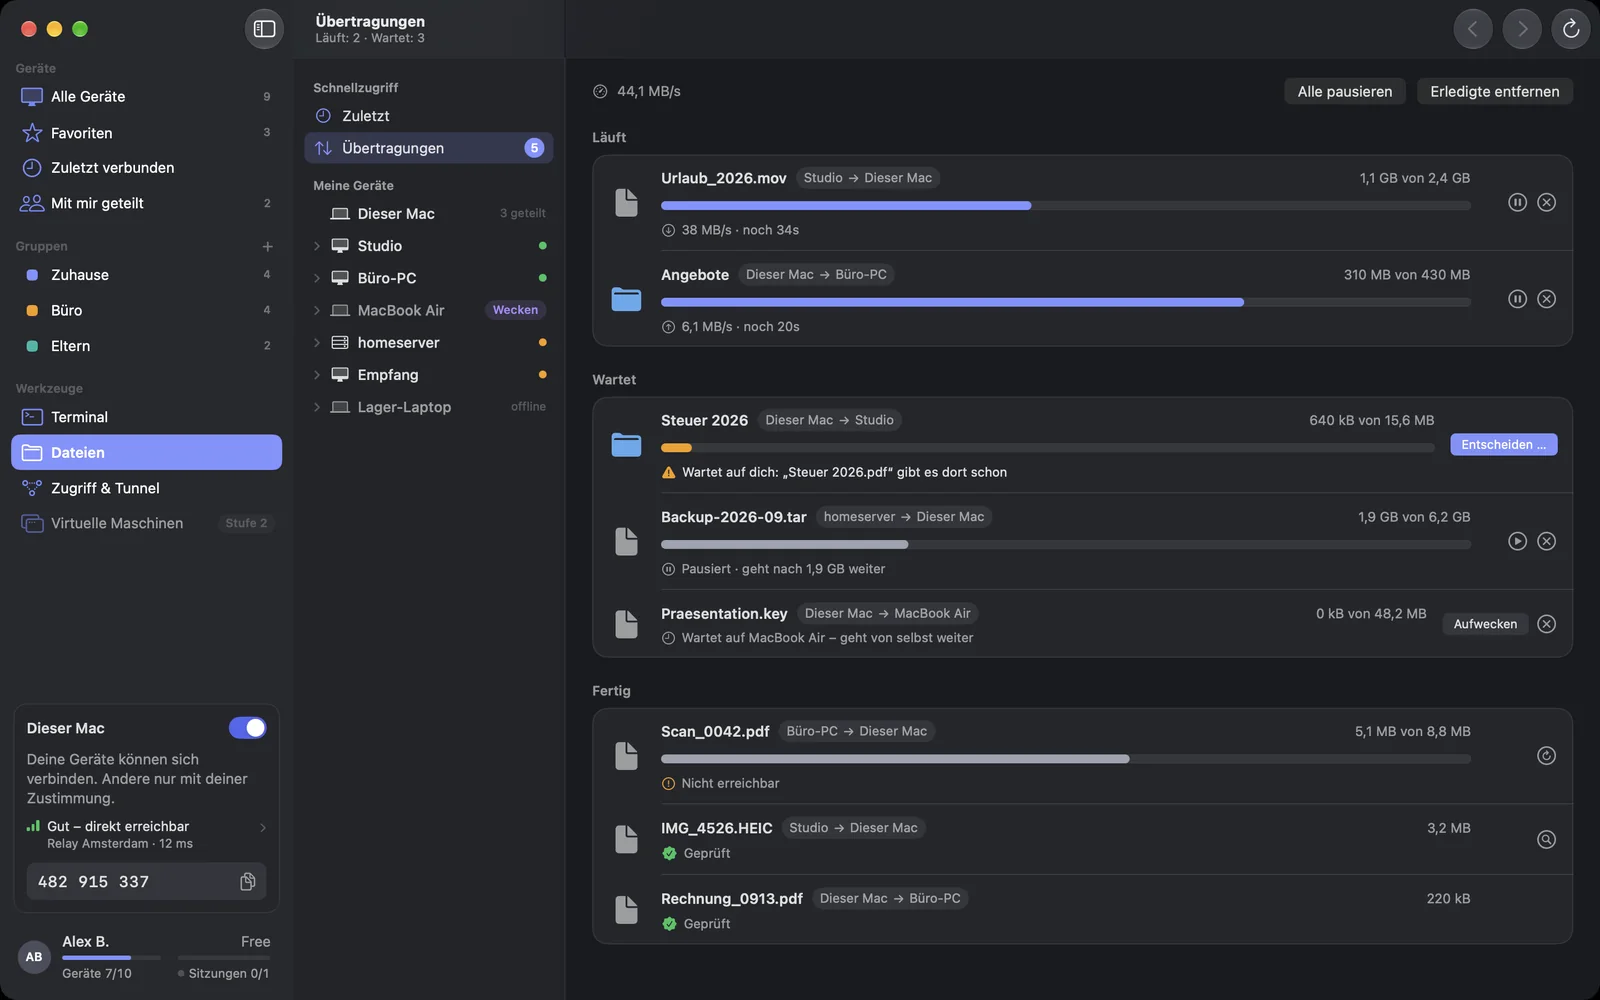1600x1000 pixels.
Task: Click Wecken badge on MacBook Air
Action: 515,310
